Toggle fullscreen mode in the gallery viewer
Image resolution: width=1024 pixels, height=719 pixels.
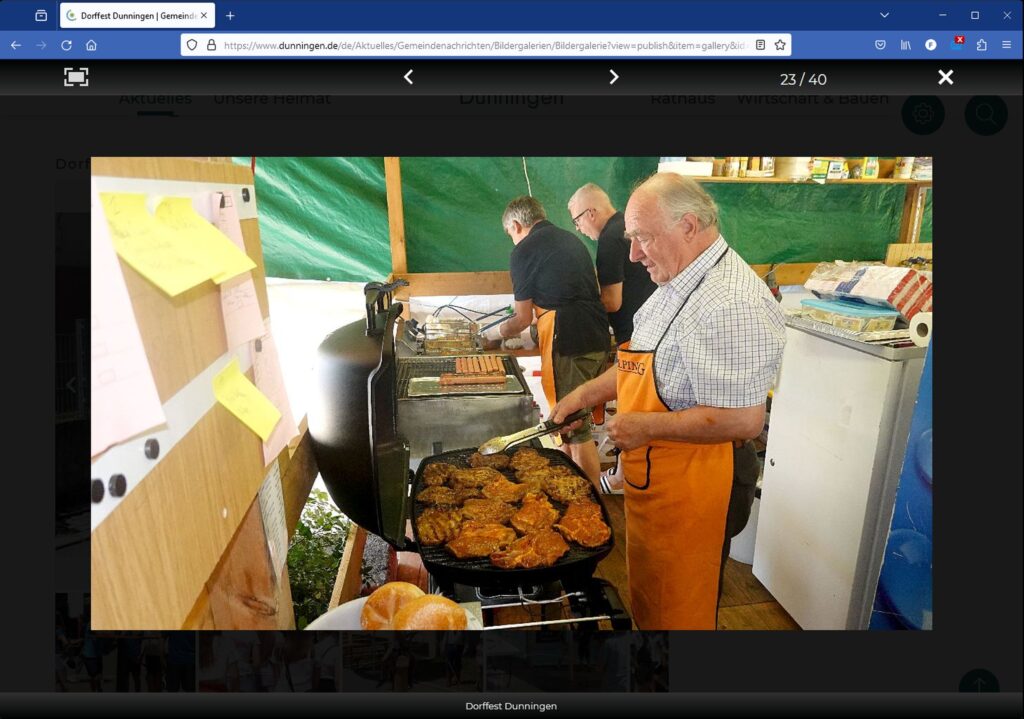click(76, 77)
